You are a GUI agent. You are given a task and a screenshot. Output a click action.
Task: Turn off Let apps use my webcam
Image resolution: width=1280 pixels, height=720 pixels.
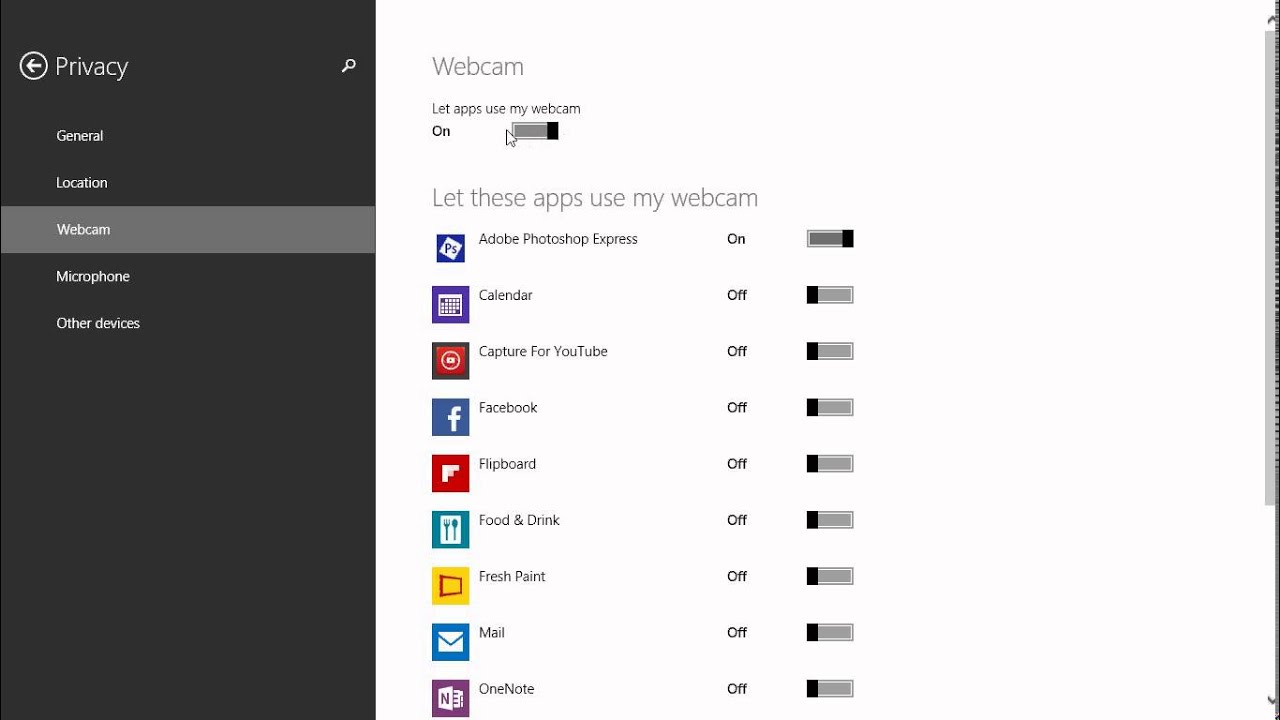[x=535, y=131]
